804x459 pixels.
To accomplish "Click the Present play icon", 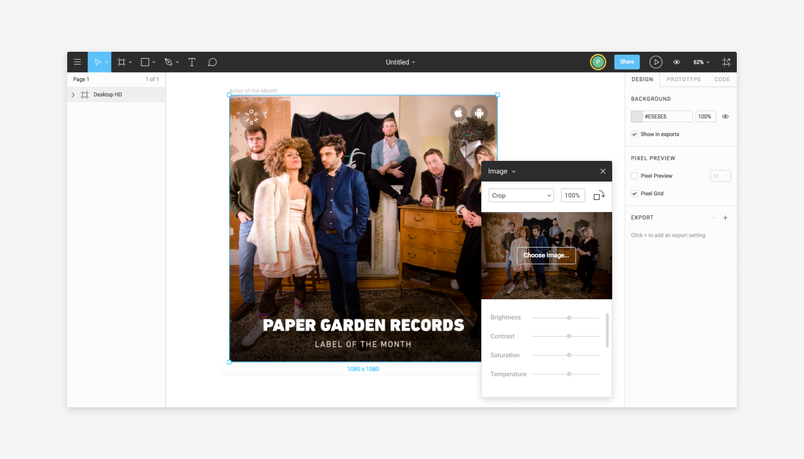I will (x=655, y=62).
